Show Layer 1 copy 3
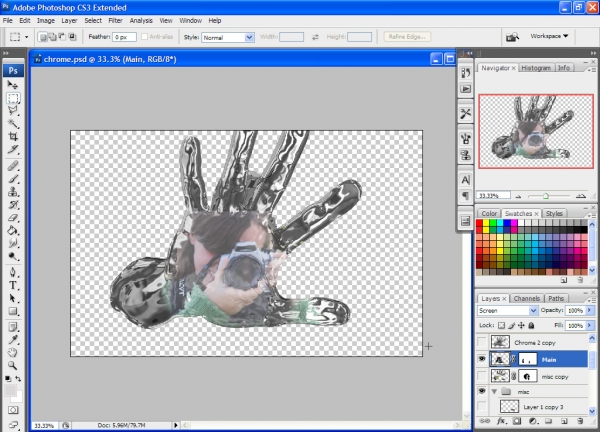 pyautogui.click(x=482, y=406)
